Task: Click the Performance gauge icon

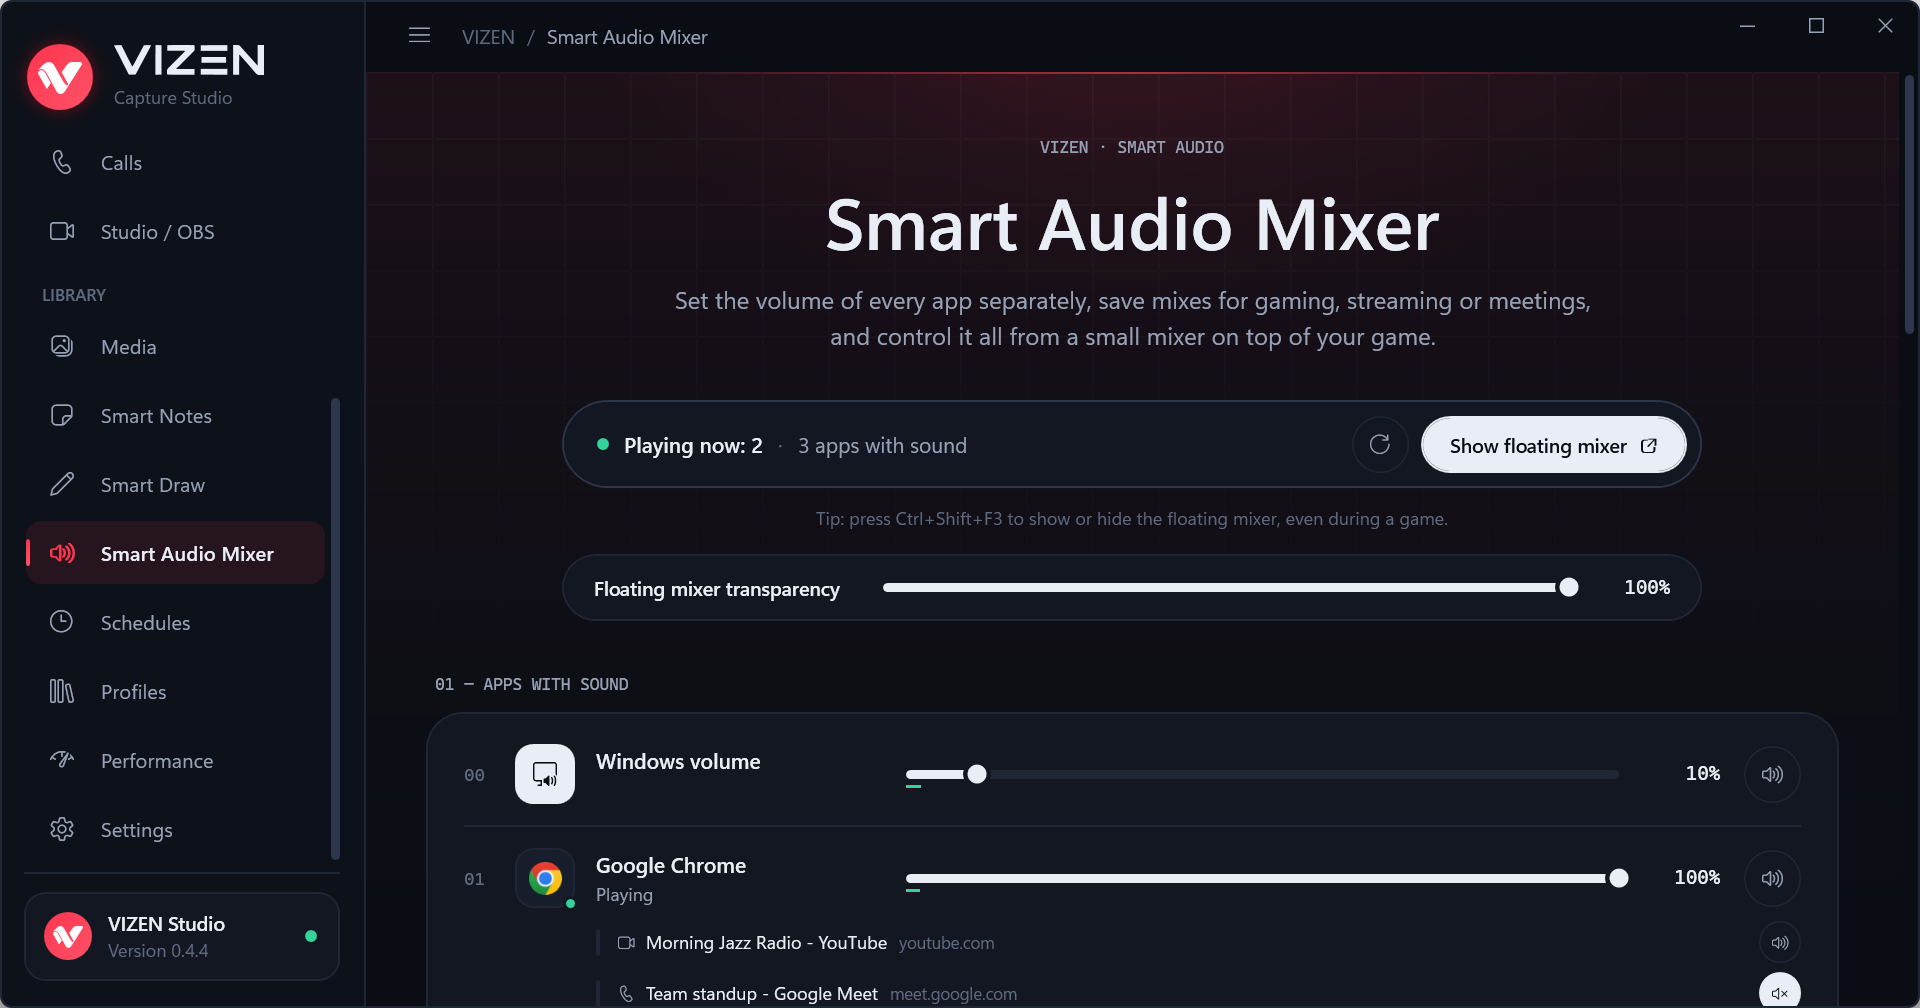Action: [x=62, y=760]
